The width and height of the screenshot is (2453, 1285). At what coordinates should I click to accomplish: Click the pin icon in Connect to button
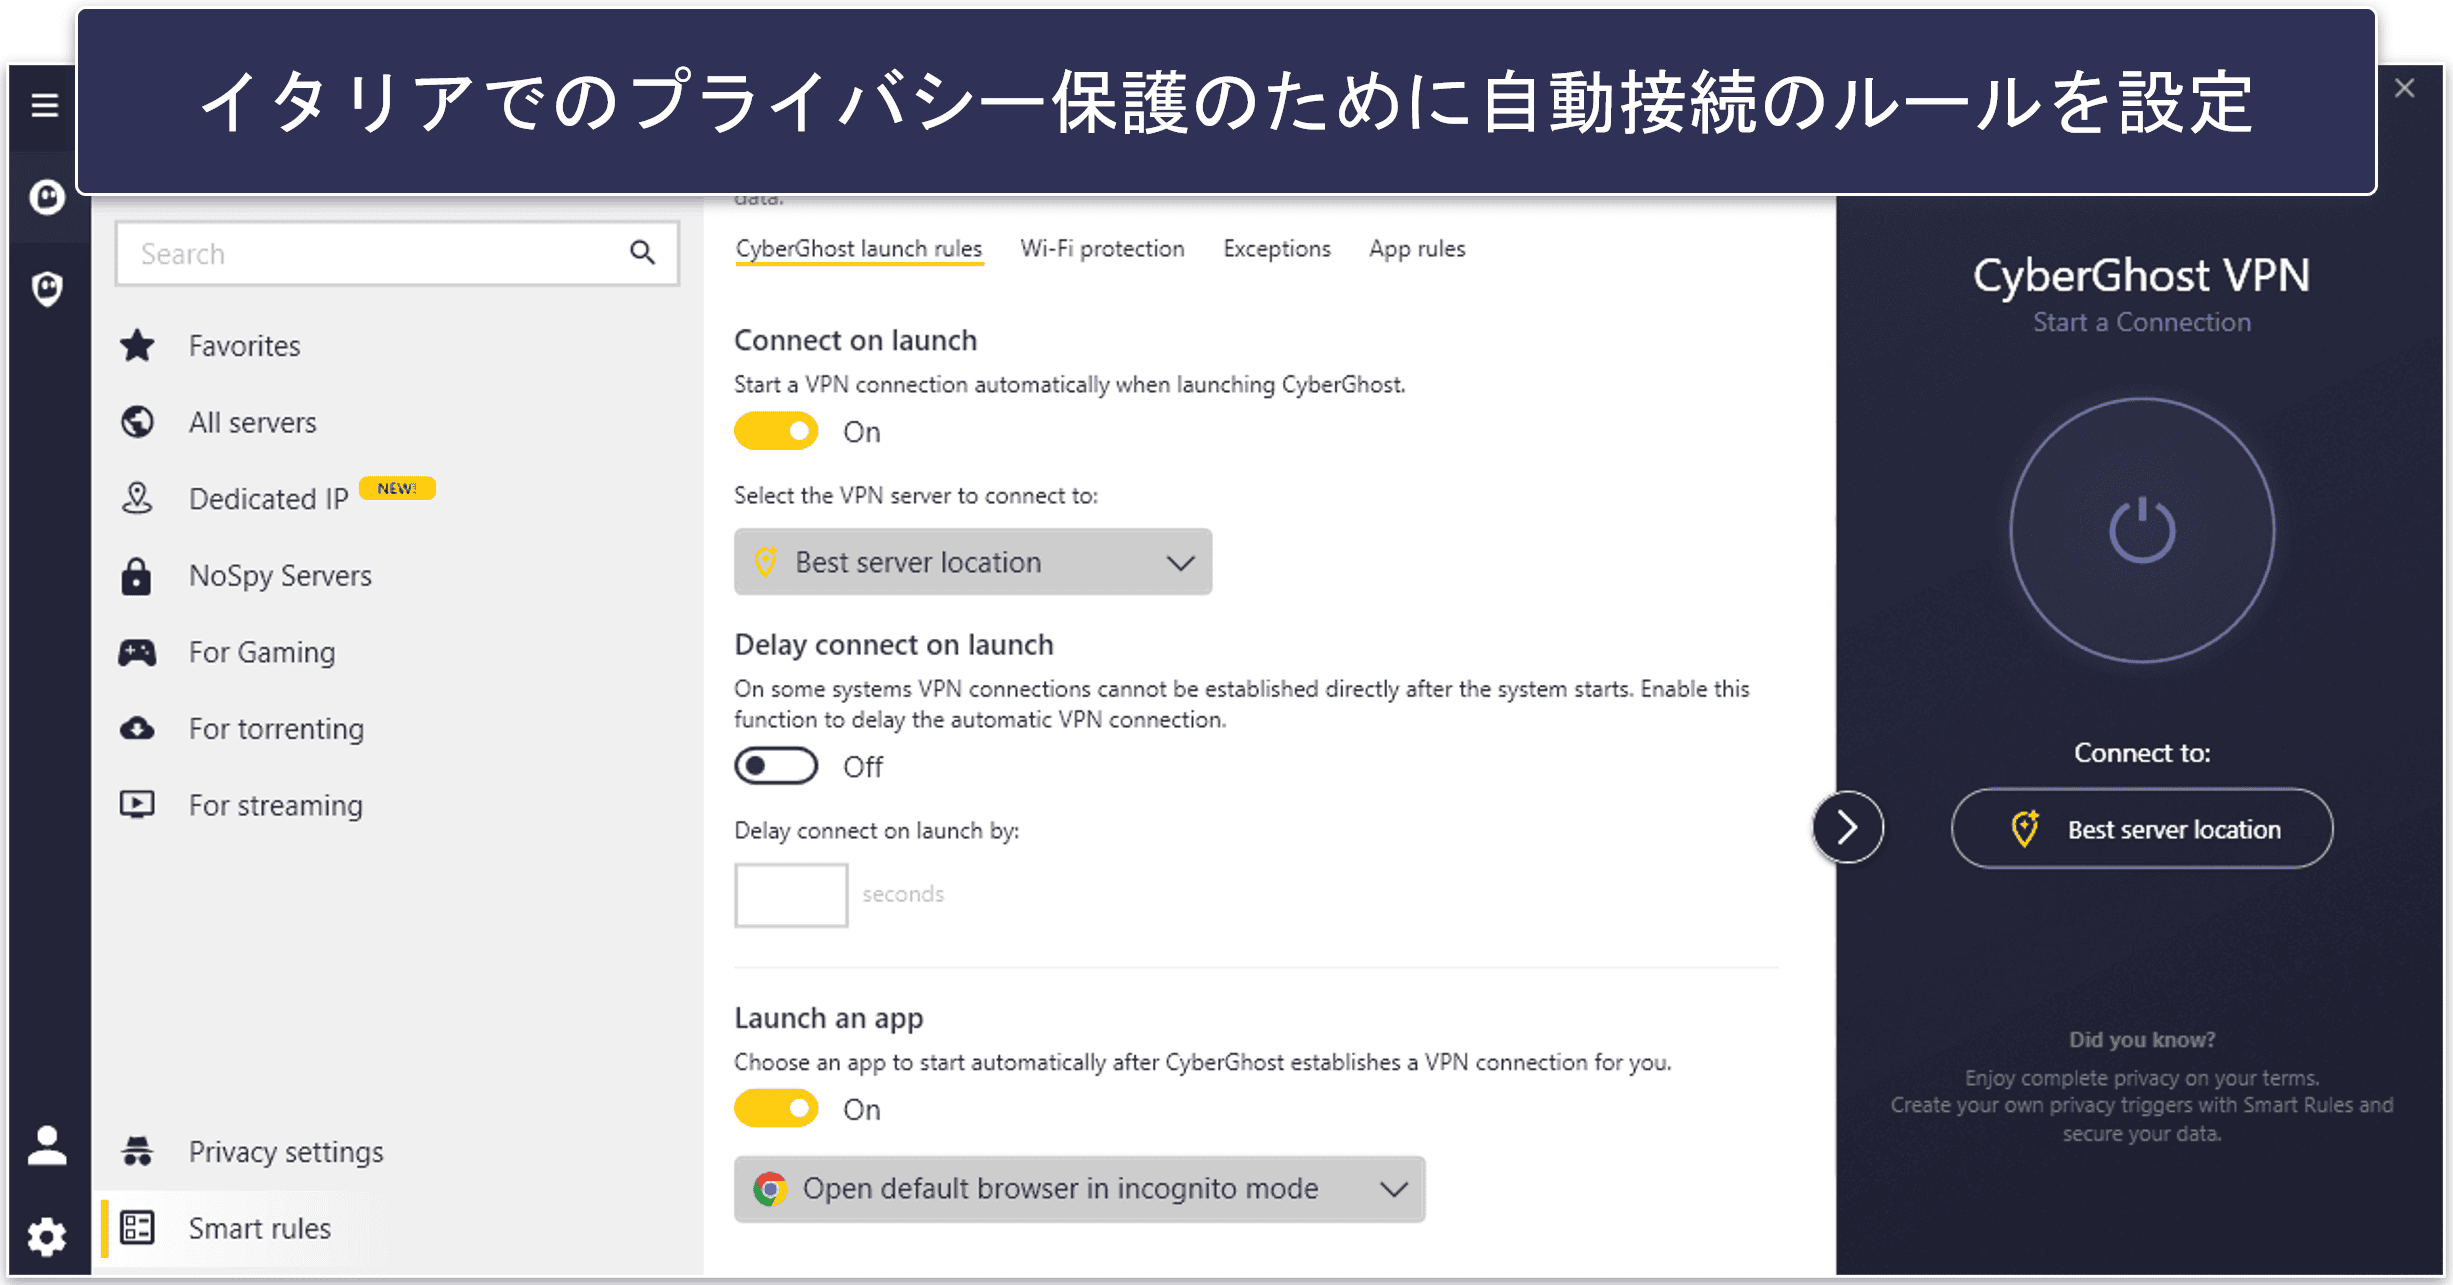(x=2025, y=828)
